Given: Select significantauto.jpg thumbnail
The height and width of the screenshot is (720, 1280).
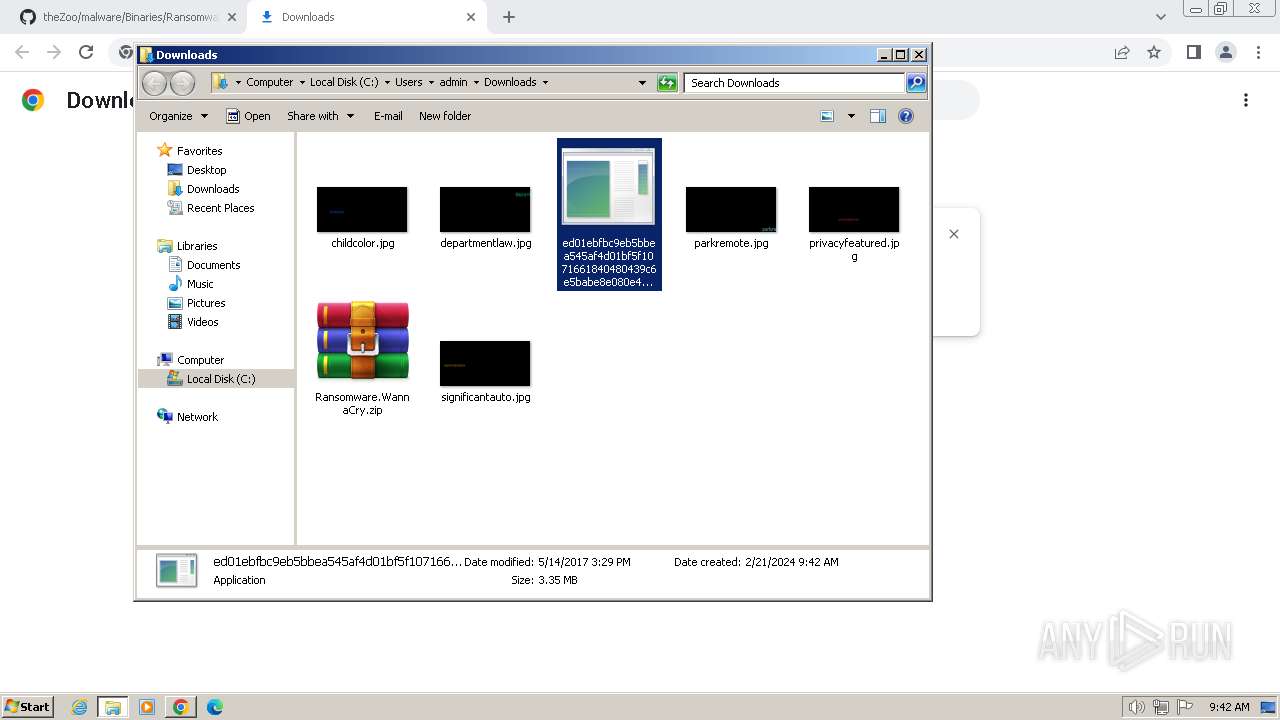Looking at the screenshot, I should pyautogui.click(x=485, y=364).
